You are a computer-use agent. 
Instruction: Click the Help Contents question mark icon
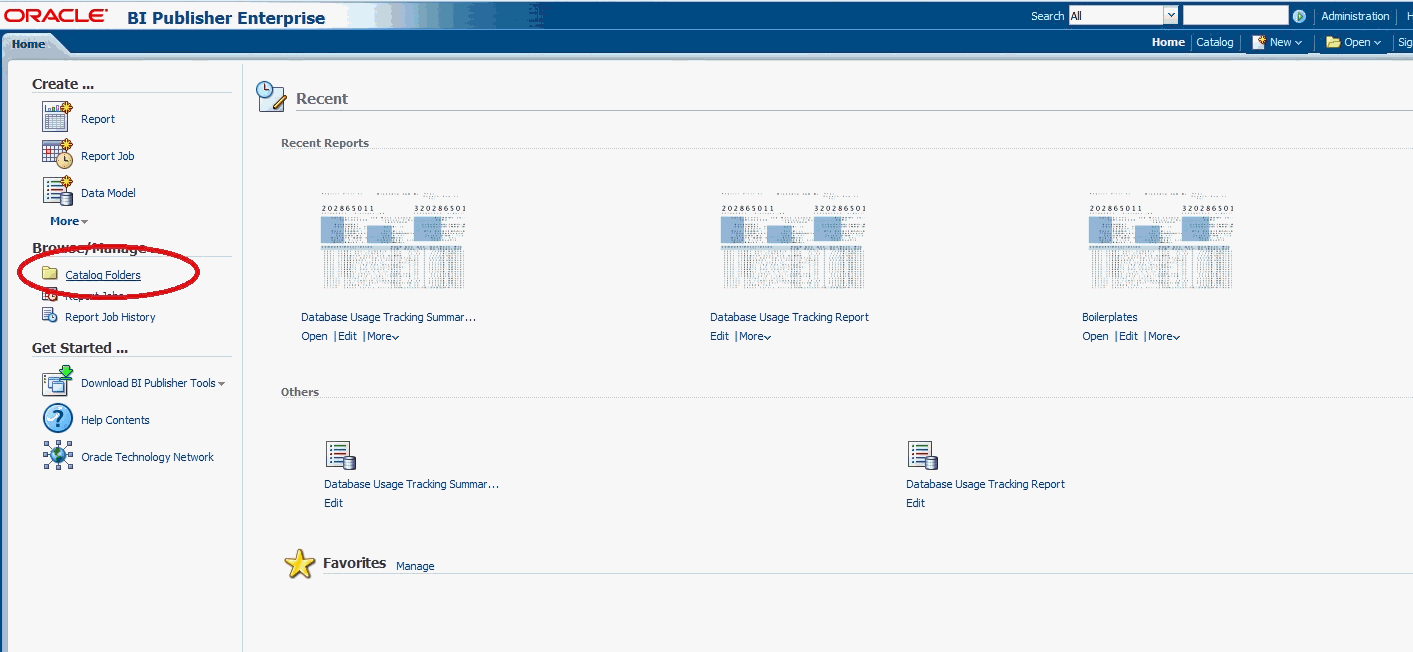58,419
